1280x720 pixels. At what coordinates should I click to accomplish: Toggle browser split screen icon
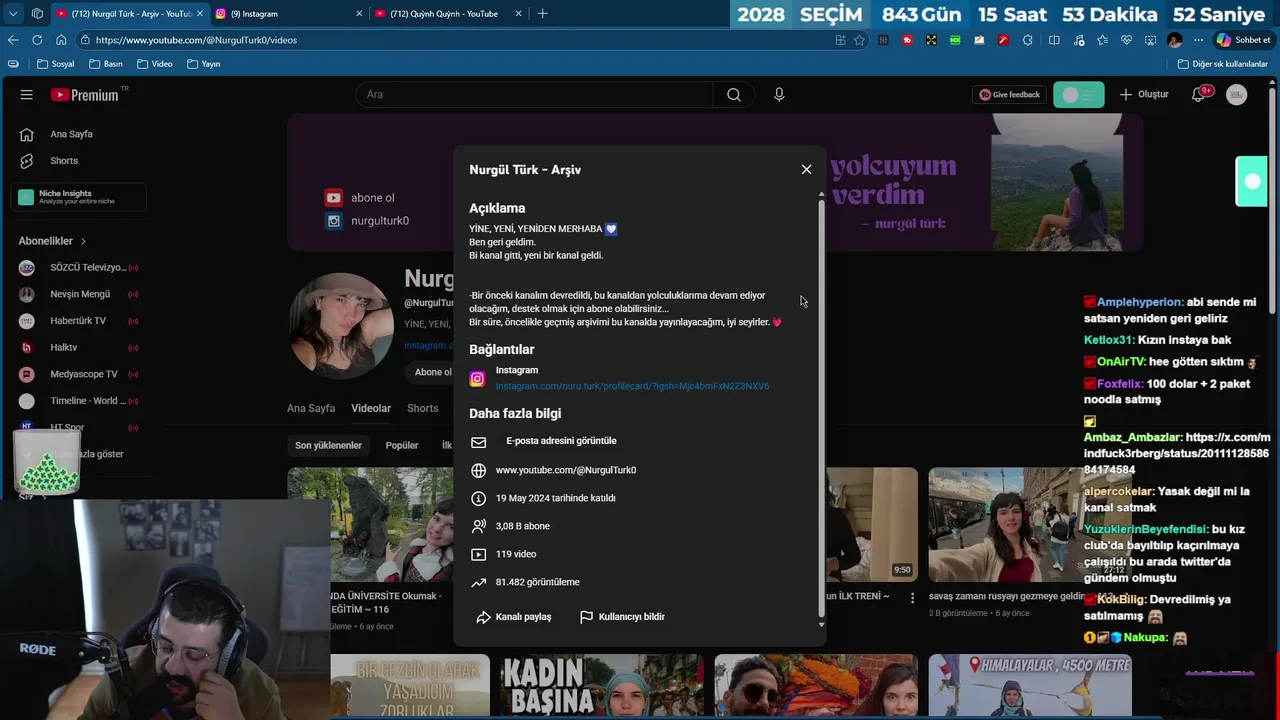click(x=1054, y=40)
